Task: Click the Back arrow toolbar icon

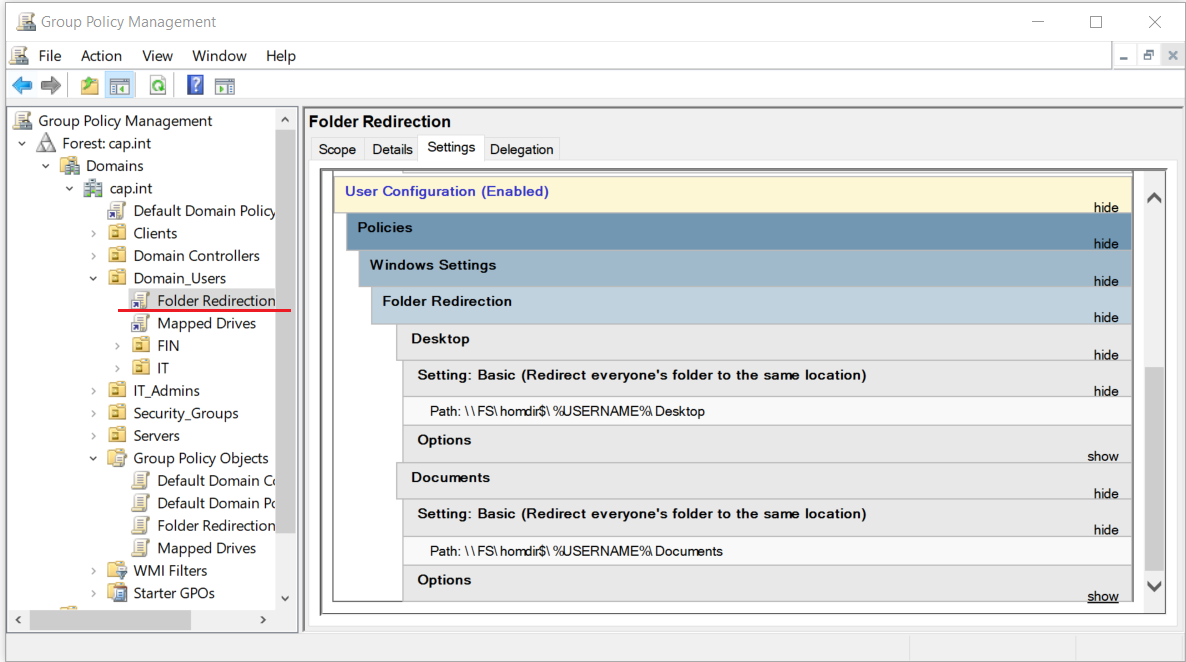Action: [x=22, y=86]
